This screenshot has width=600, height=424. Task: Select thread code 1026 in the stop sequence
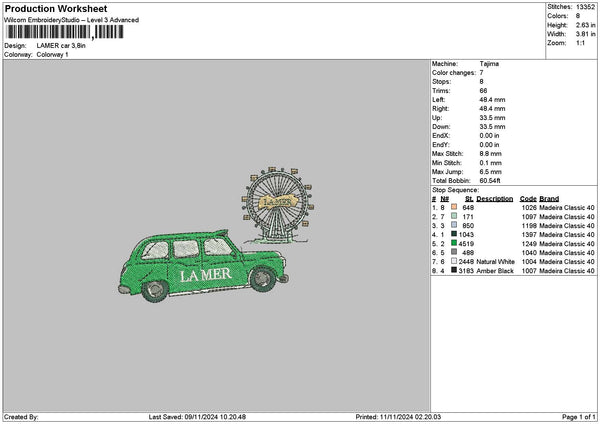tap(529, 208)
